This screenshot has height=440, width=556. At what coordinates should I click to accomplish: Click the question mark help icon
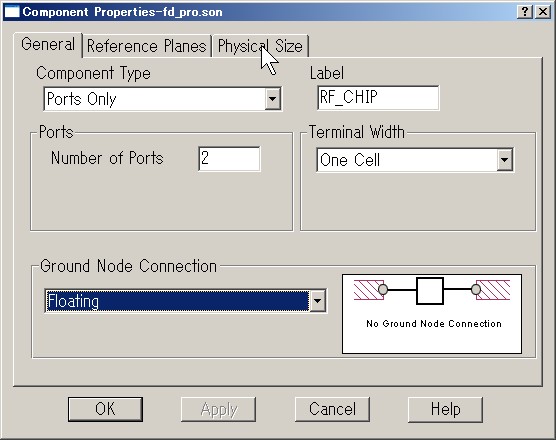pyautogui.click(x=525, y=12)
